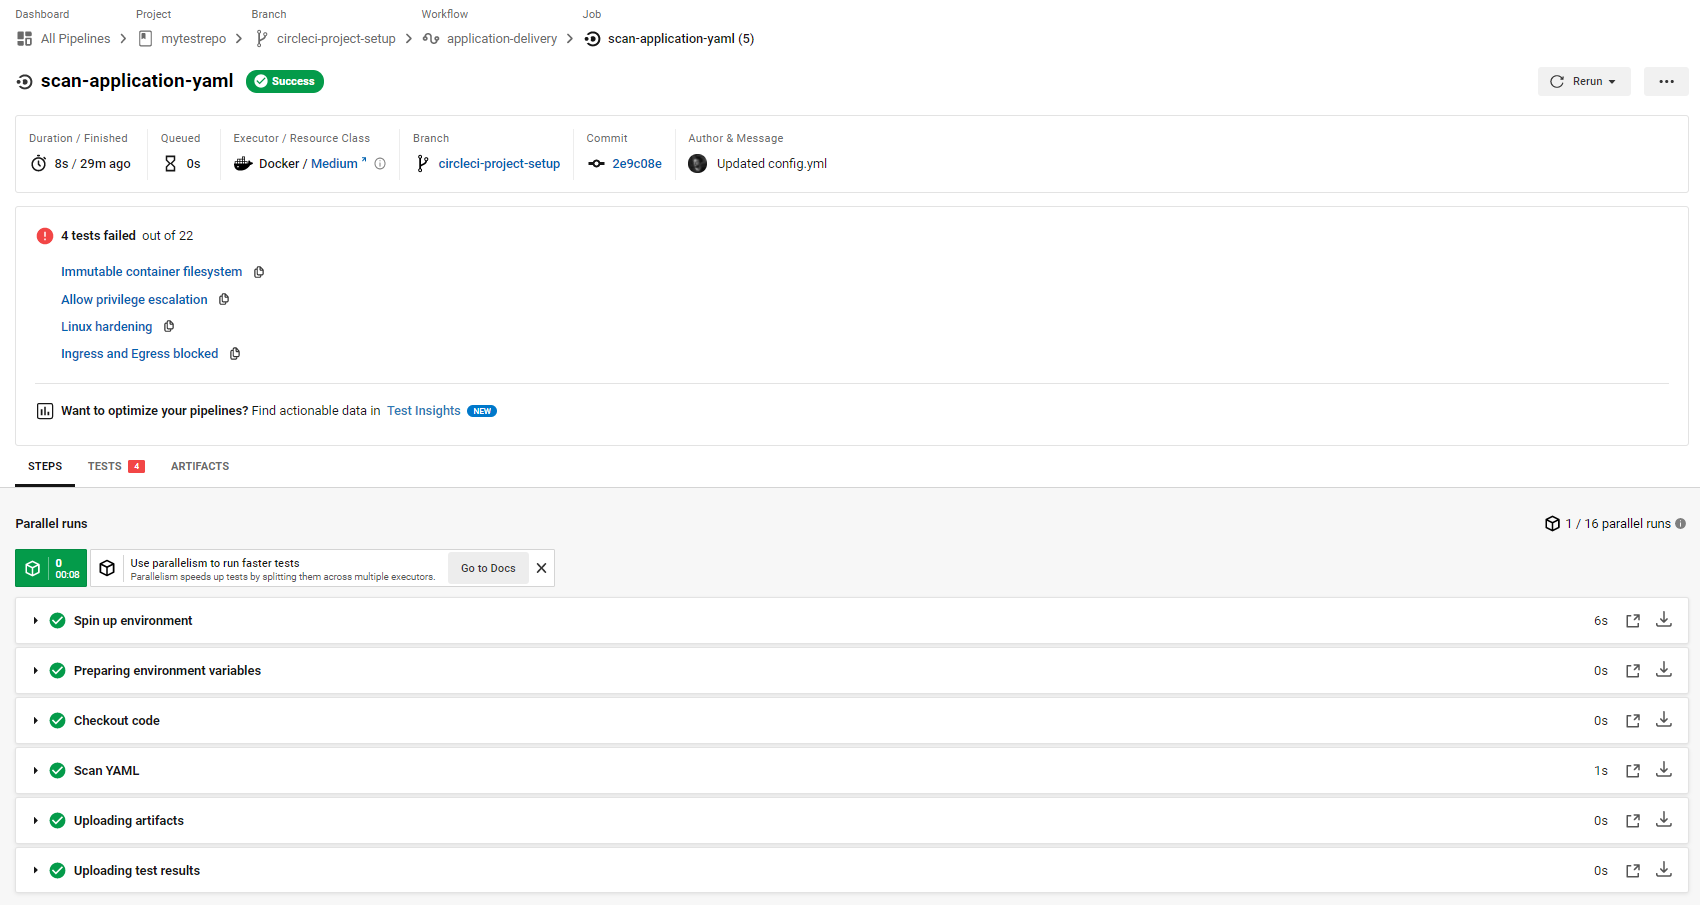The width and height of the screenshot is (1700, 905).
Task: Switch to the ARTIFACTS tab
Action: pos(200,467)
